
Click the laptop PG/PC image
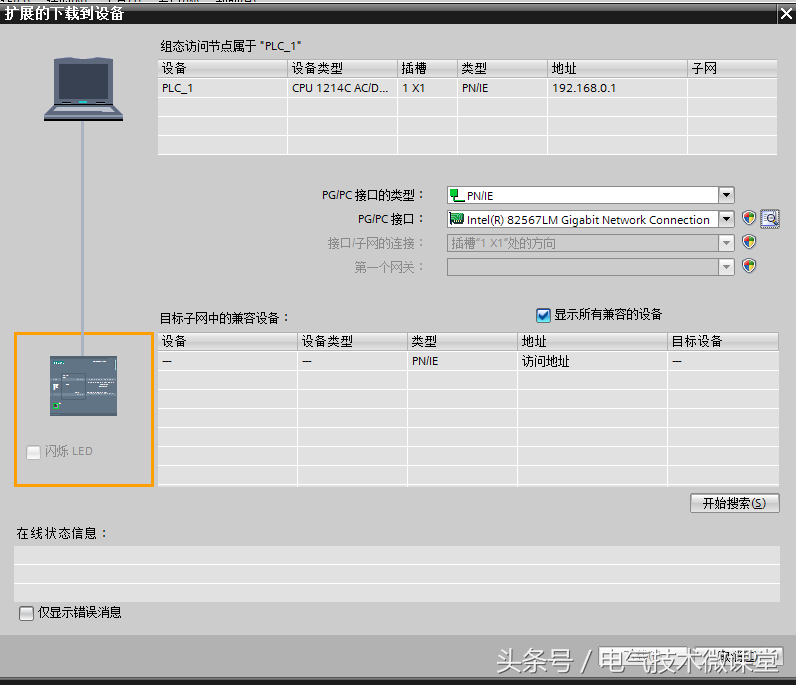coord(83,89)
